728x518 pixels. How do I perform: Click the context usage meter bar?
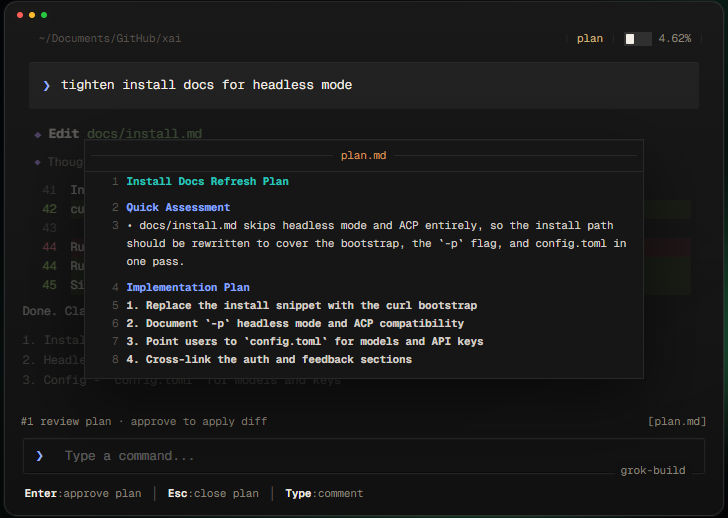coord(637,39)
